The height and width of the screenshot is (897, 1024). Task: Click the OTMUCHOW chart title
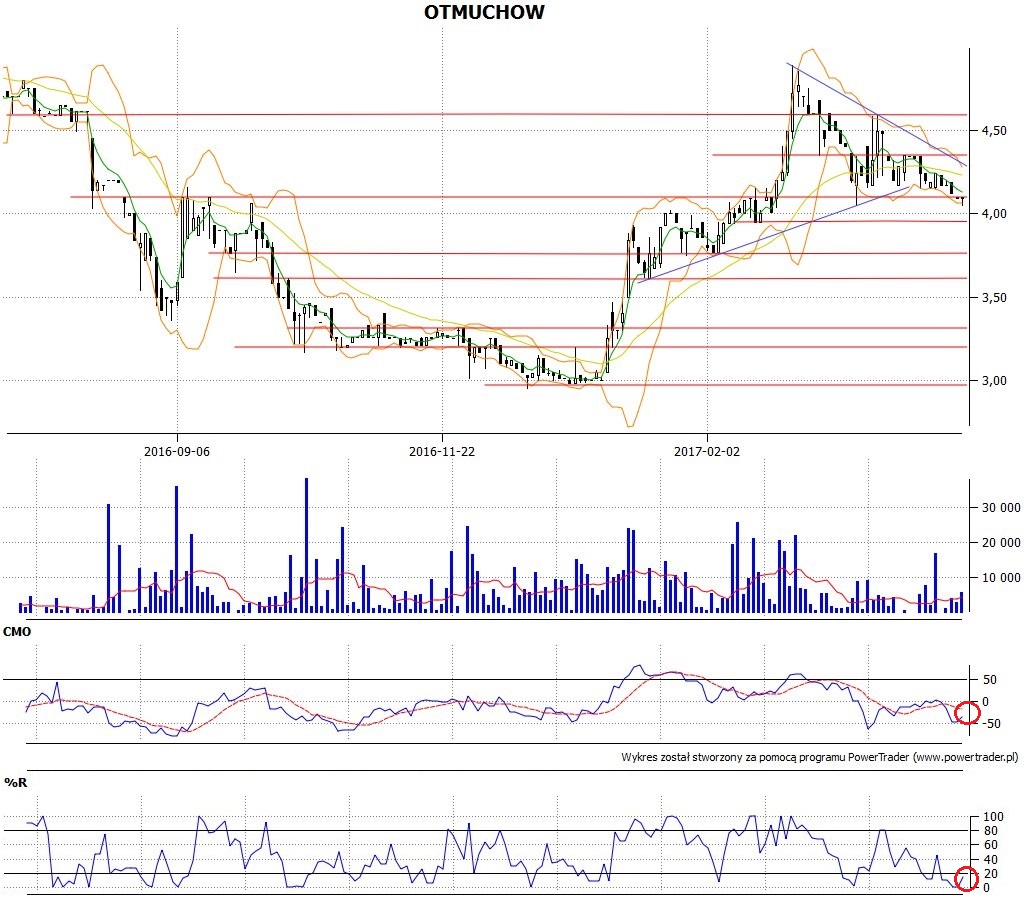[x=484, y=12]
